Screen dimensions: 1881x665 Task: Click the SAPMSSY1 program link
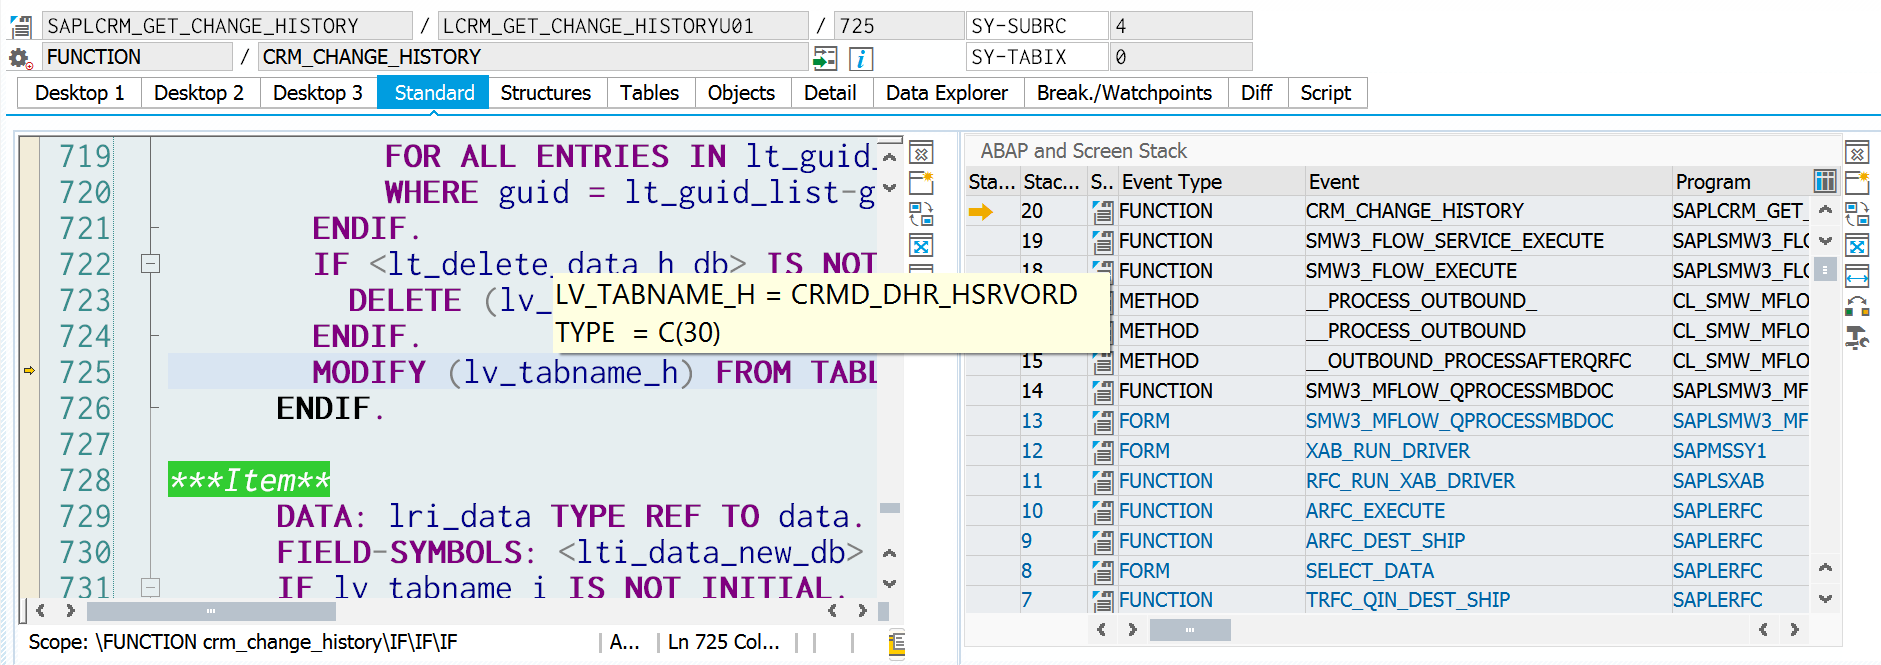pyautogui.click(x=1719, y=451)
